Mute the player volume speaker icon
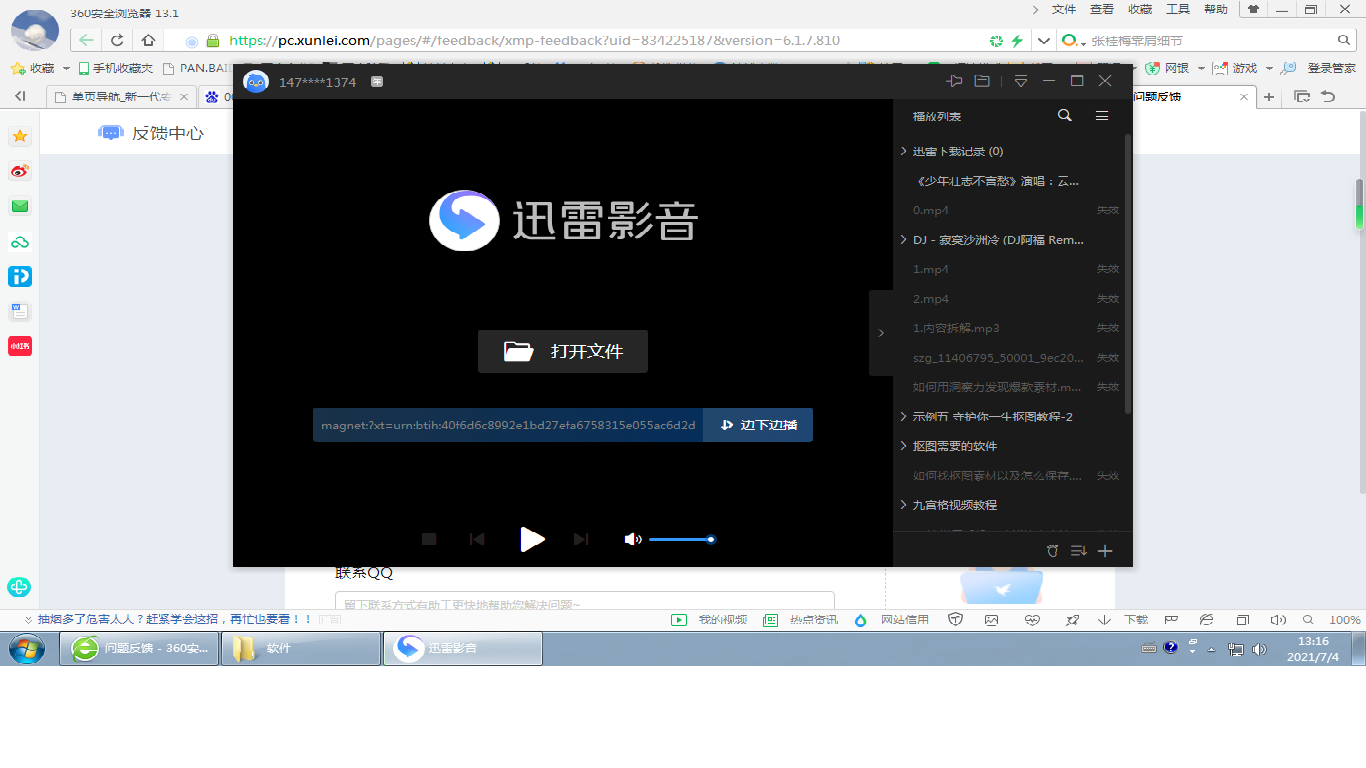The image size is (1366, 768). (632, 539)
